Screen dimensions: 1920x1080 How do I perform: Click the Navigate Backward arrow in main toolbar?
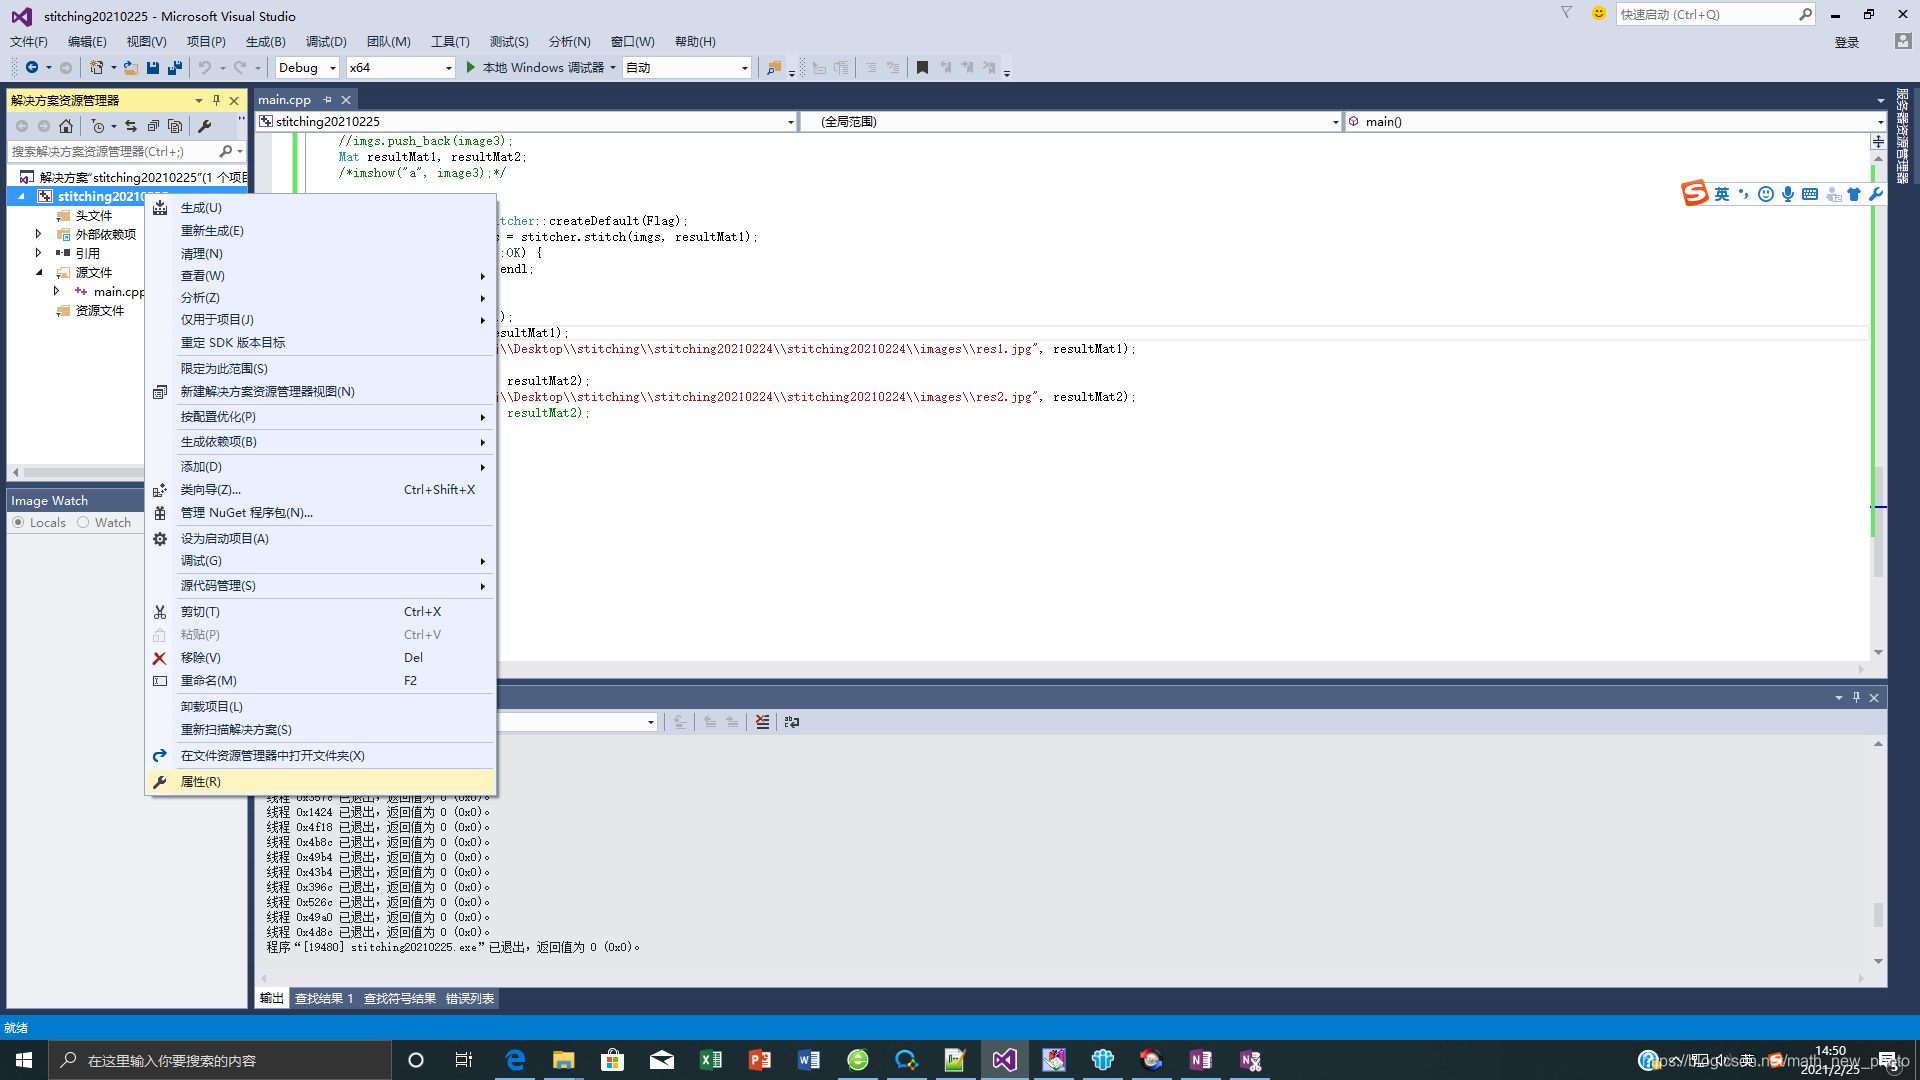[x=32, y=68]
